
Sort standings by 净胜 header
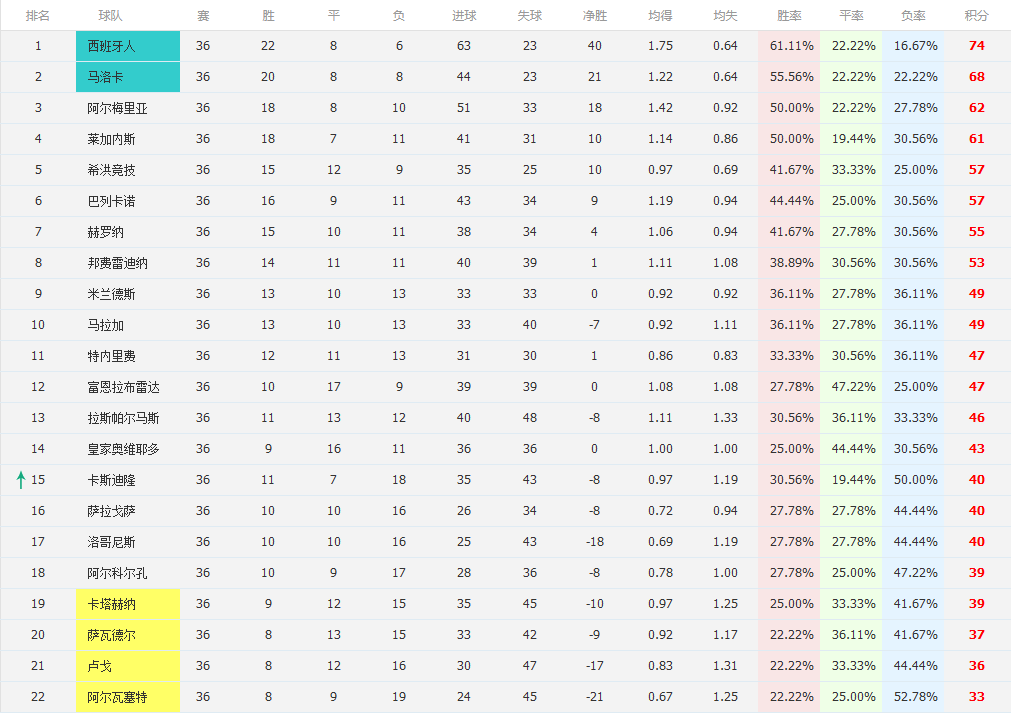[595, 16]
